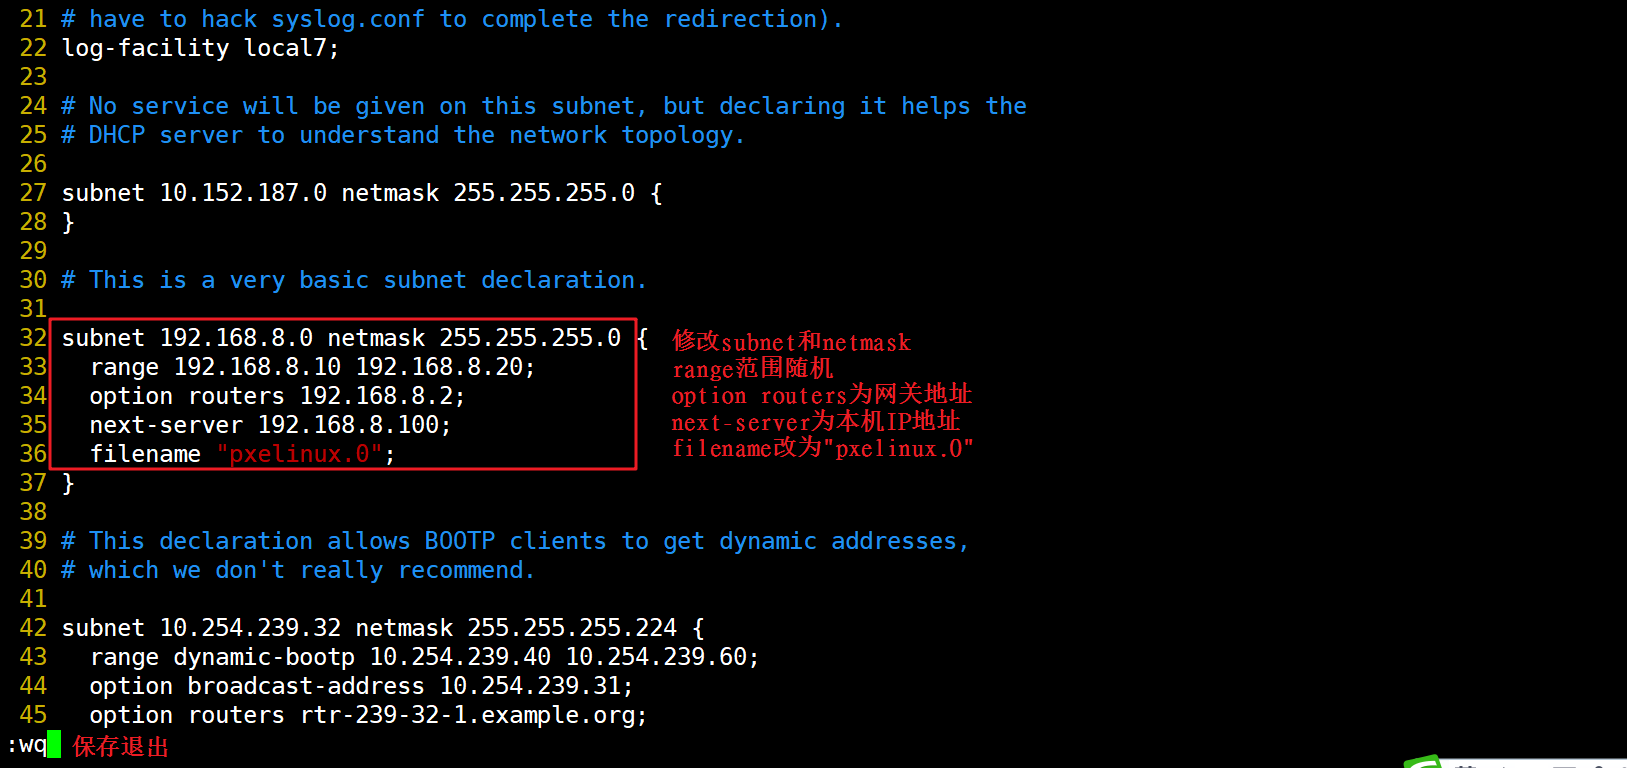The image size is (1627, 768).
Task: Click the "pxelinux.0" filename string
Action: (300, 454)
